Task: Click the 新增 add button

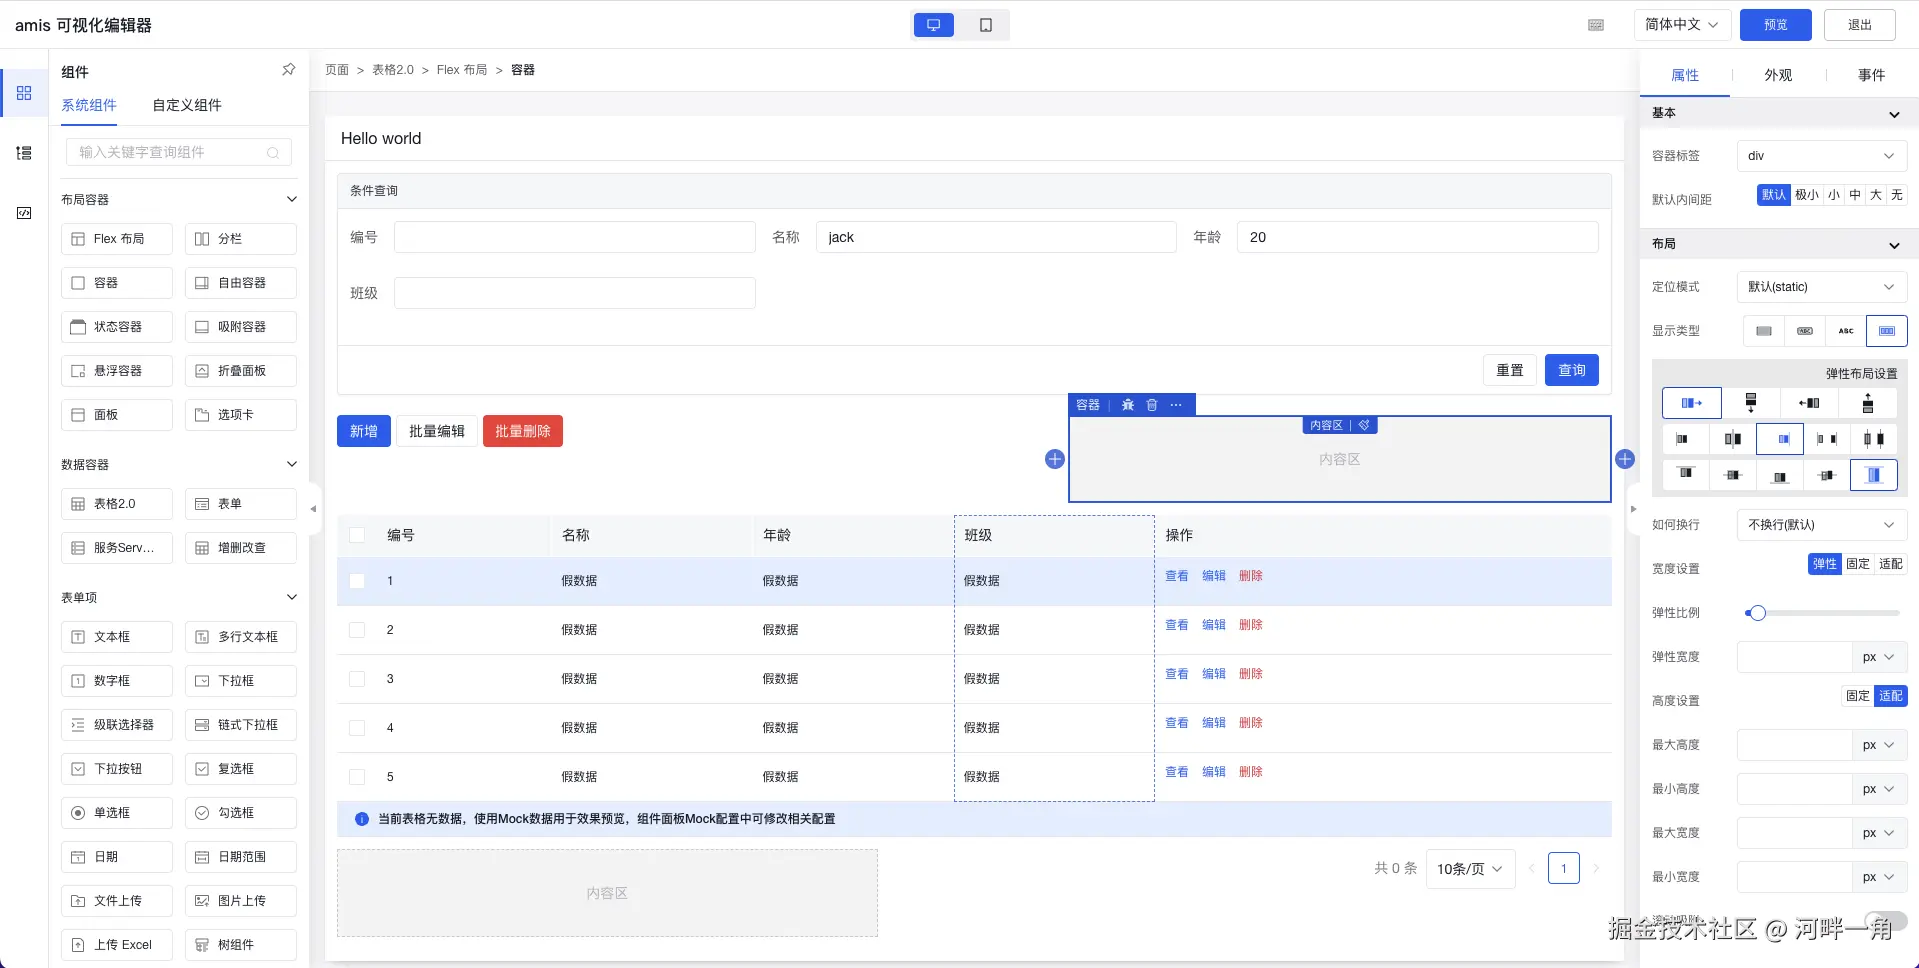Action: pos(364,431)
